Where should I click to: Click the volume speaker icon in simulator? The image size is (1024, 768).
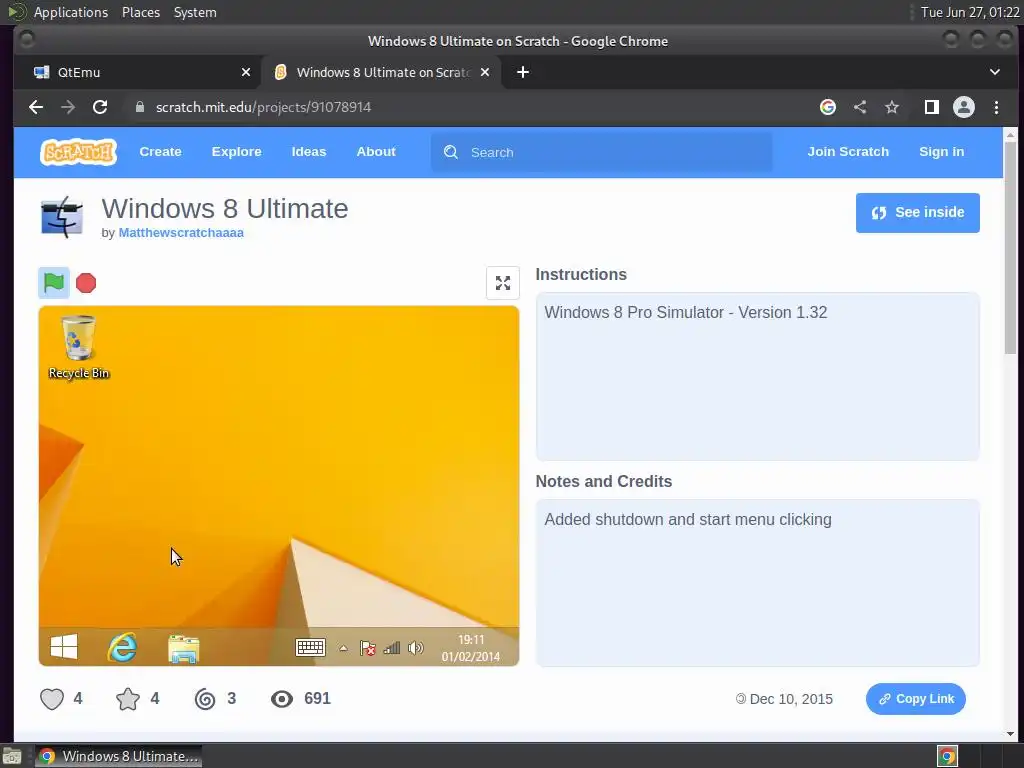pos(415,648)
